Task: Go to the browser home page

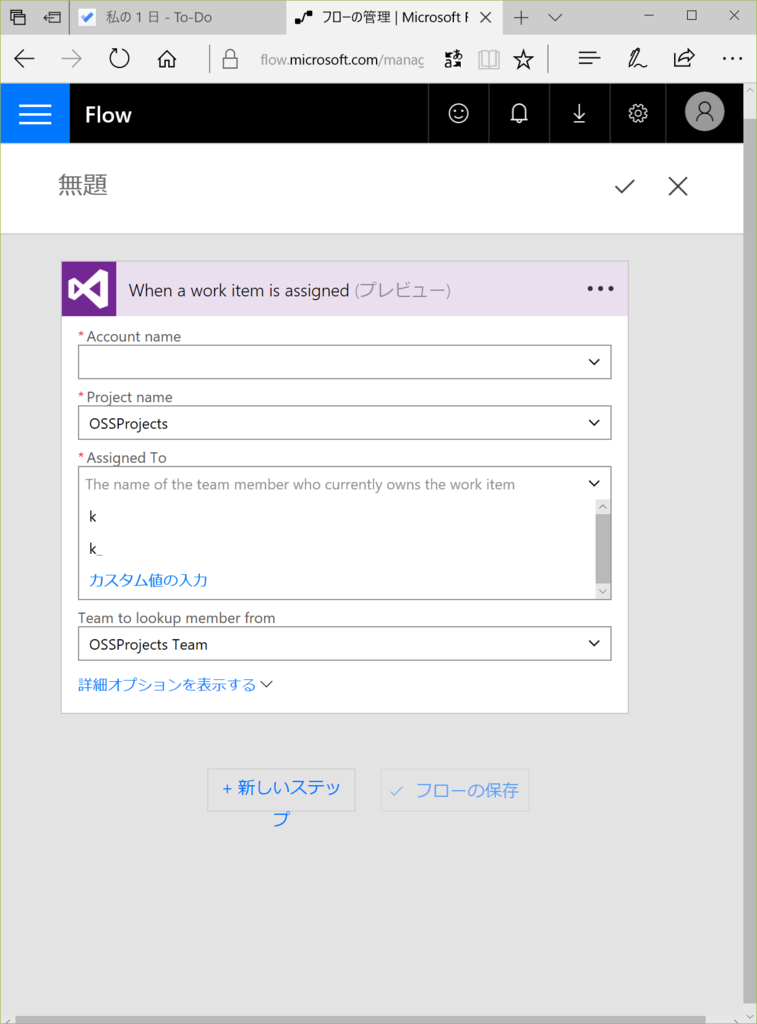Action: click(167, 59)
